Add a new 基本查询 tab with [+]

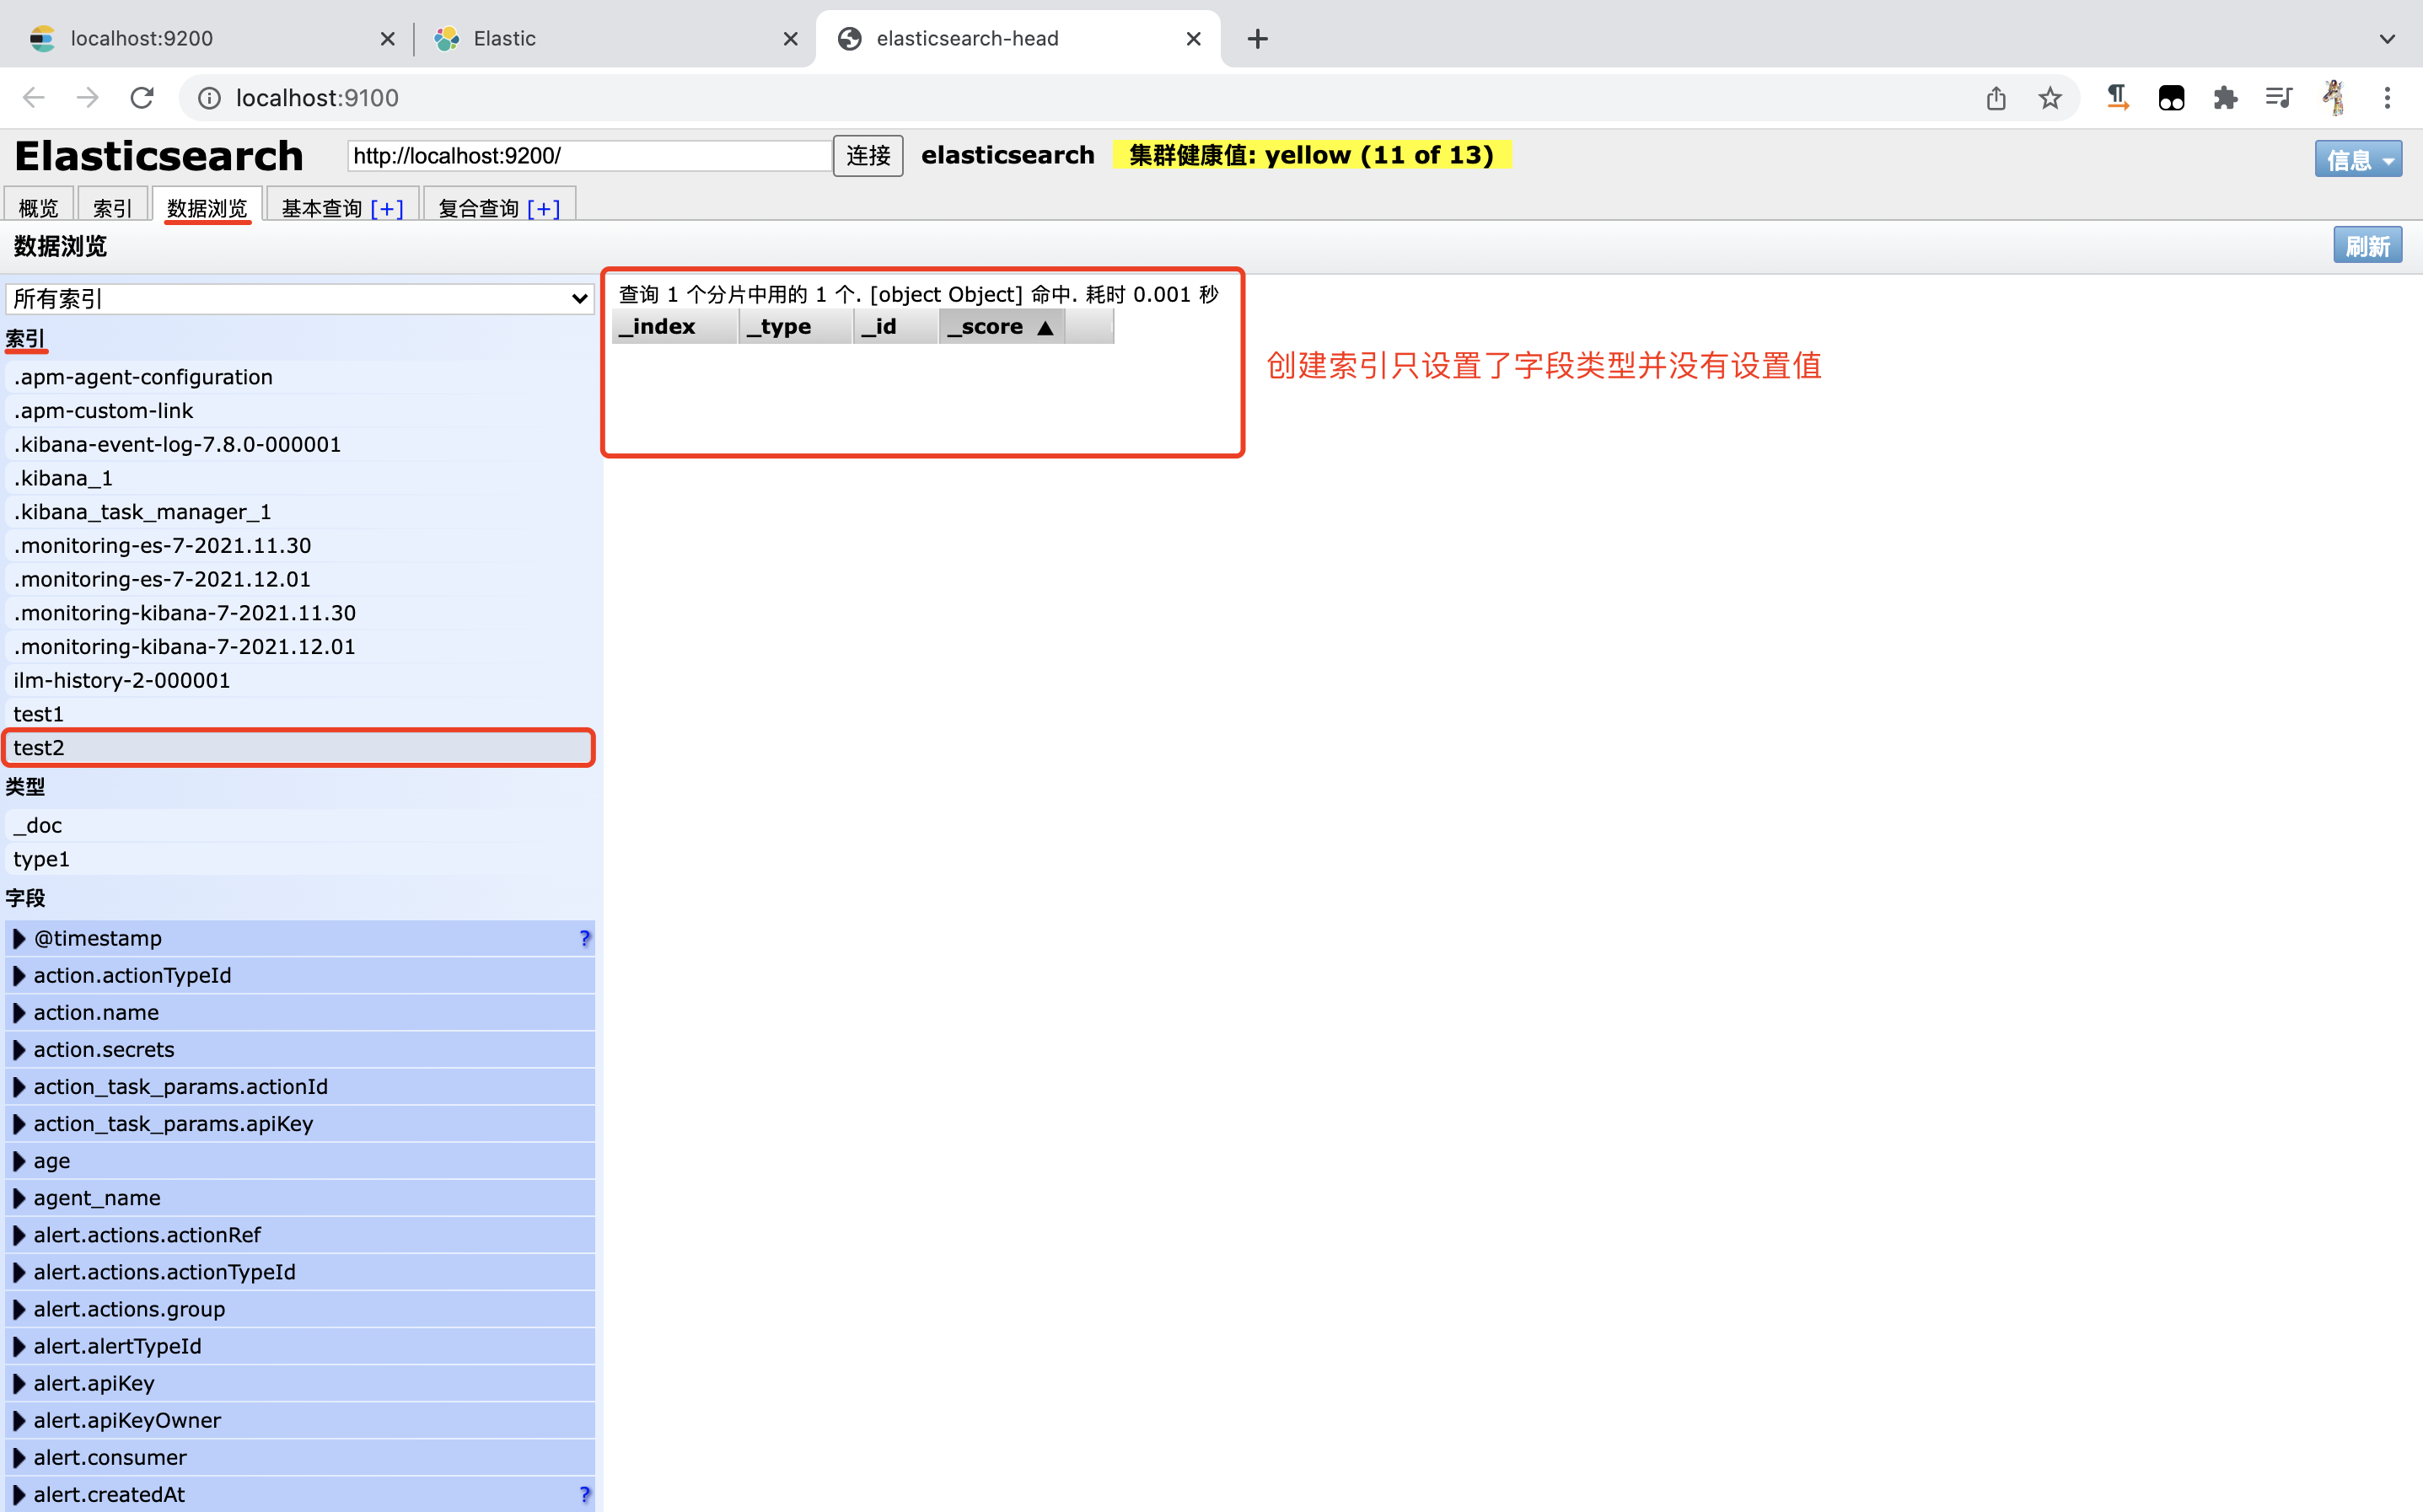pyautogui.click(x=387, y=208)
